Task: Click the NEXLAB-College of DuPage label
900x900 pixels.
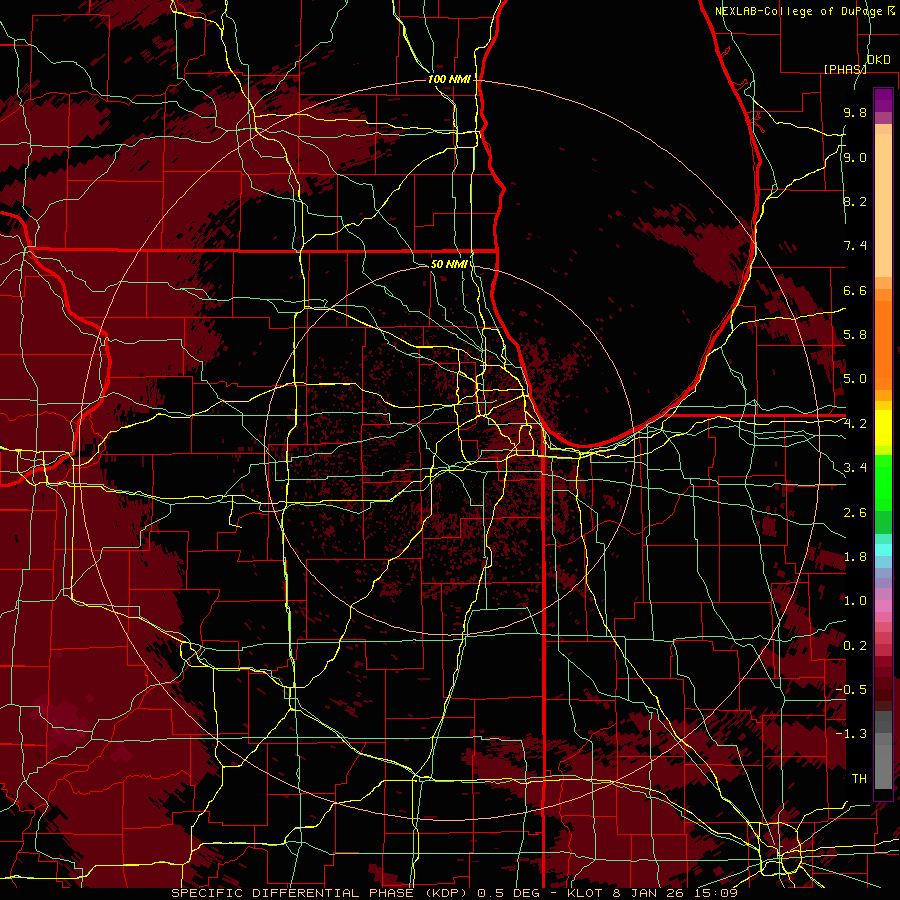Action: [801, 11]
